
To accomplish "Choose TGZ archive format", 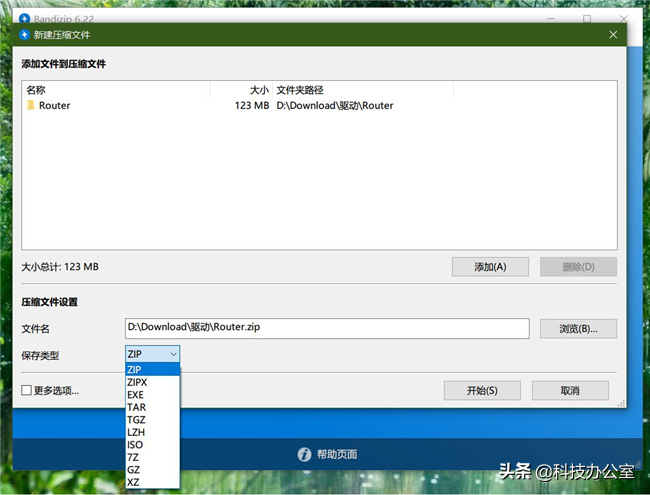I will click(153, 420).
